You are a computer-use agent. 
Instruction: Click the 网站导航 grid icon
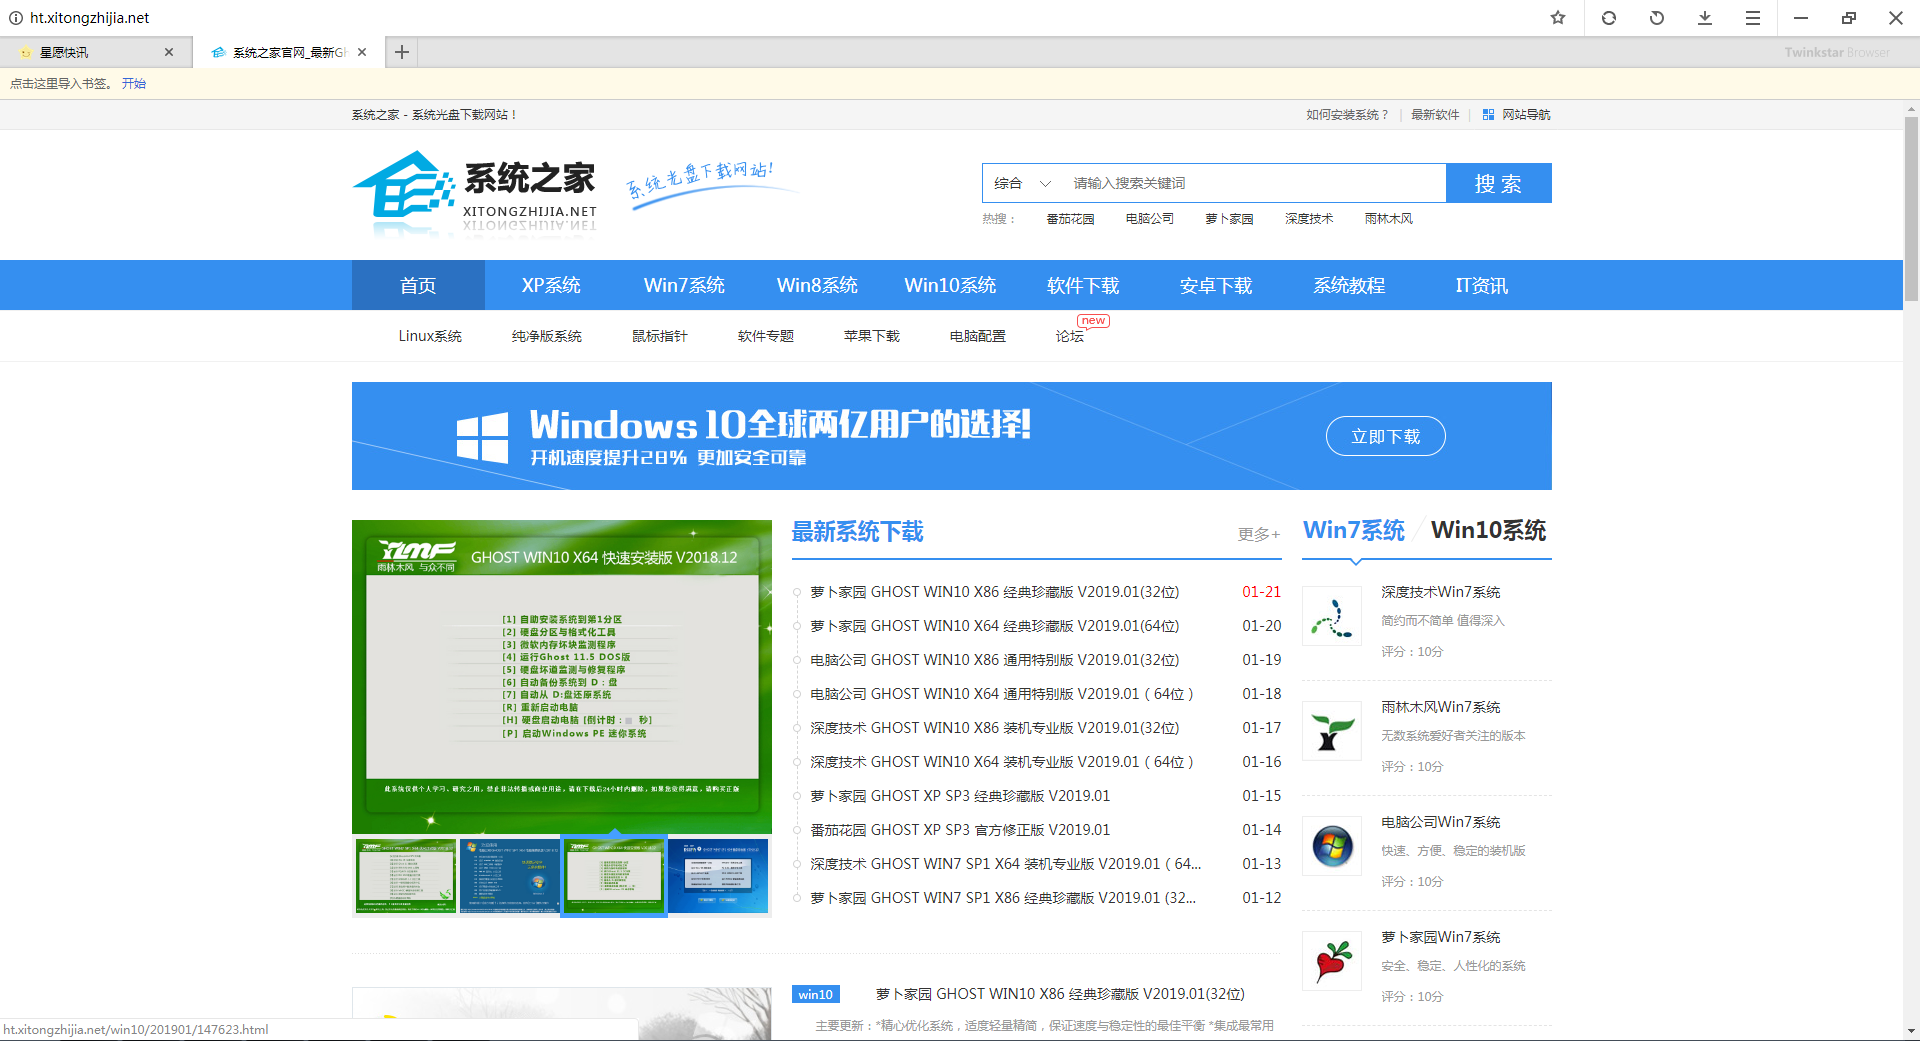[x=1488, y=115]
